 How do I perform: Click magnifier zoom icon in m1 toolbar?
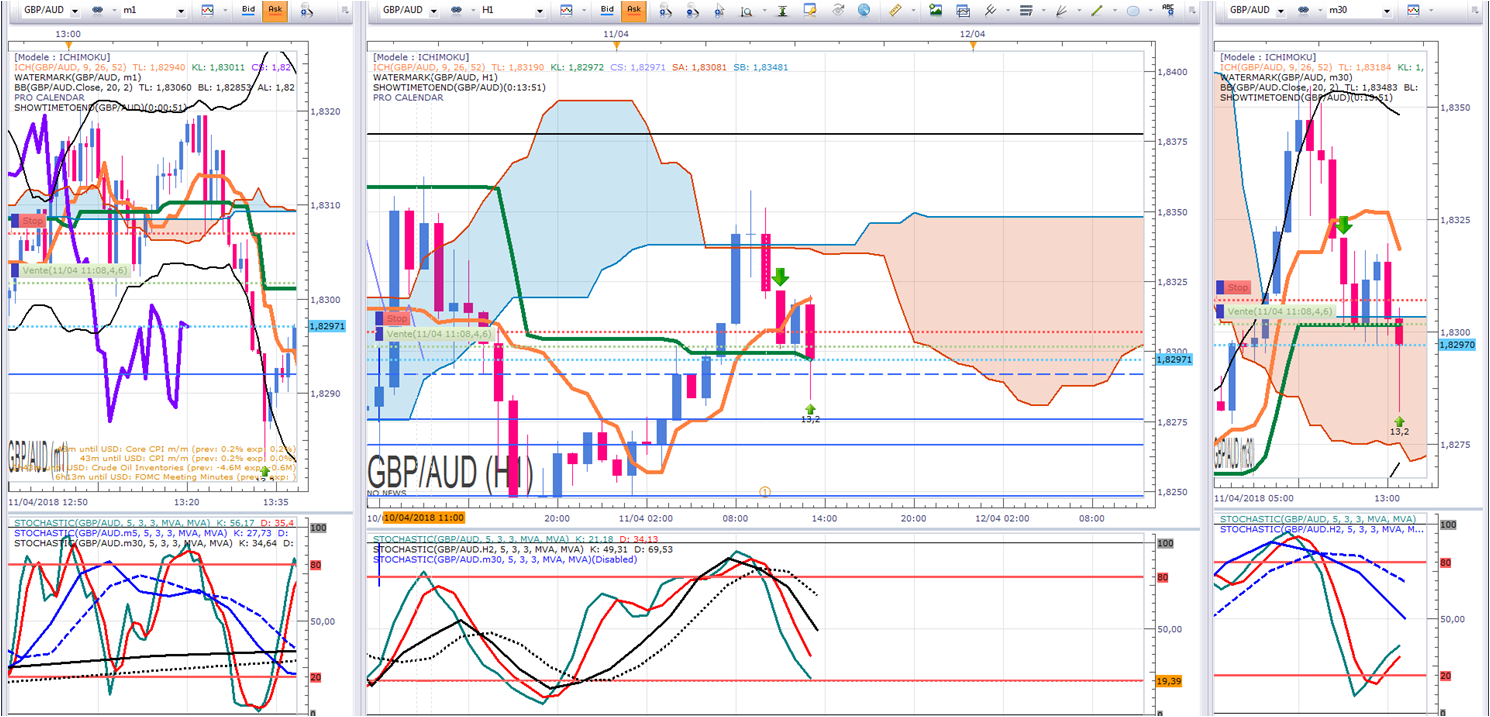coord(306,11)
